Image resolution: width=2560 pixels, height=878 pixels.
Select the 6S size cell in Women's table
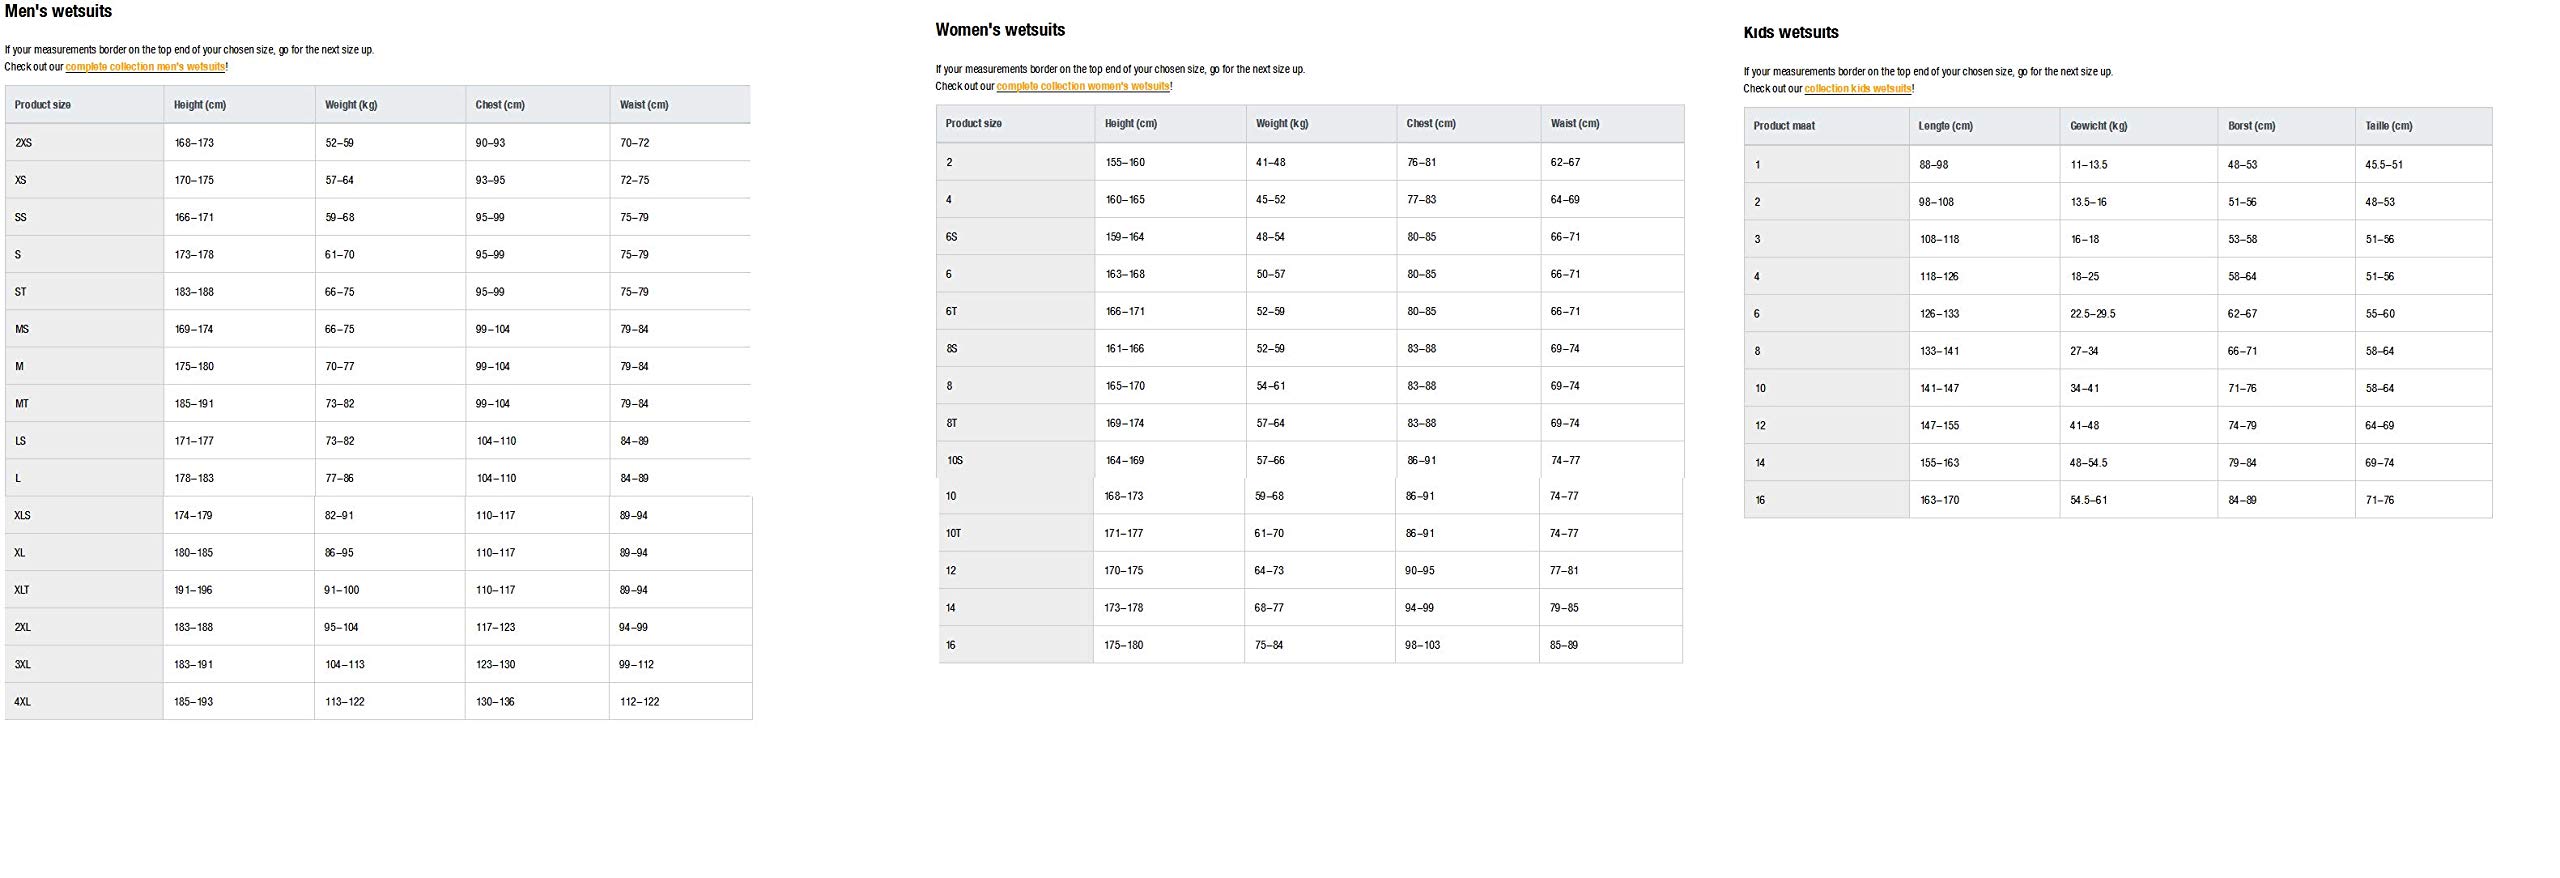[x=1015, y=237]
